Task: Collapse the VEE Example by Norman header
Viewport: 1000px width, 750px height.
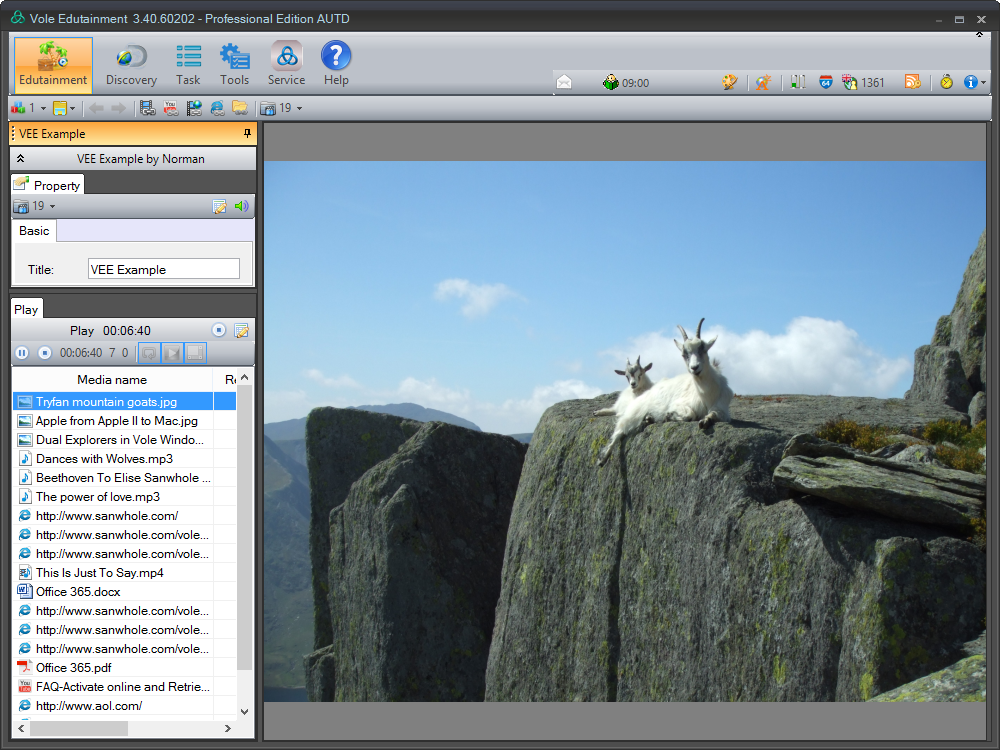Action: (x=19, y=158)
